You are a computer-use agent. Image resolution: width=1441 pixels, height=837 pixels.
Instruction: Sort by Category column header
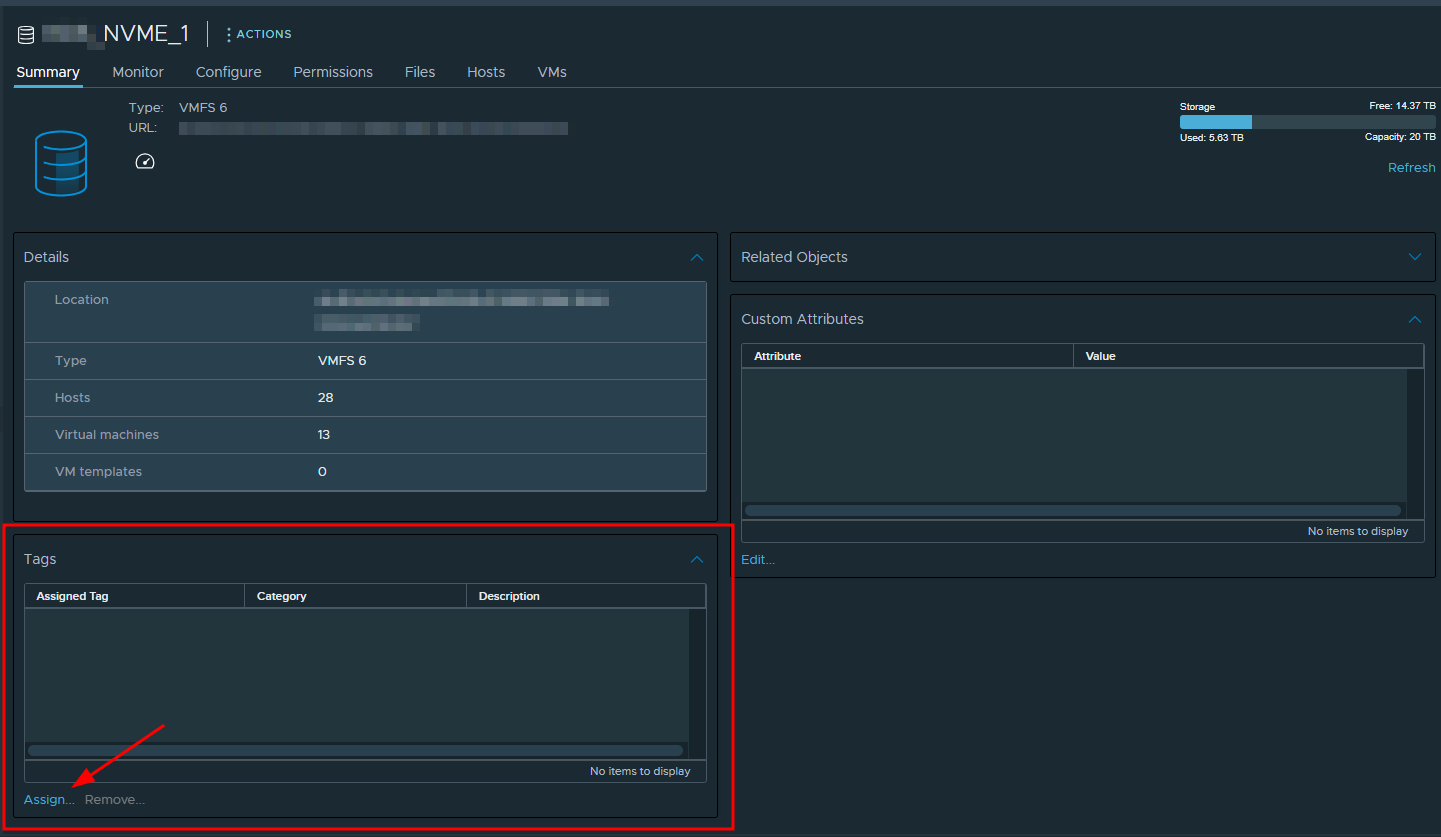[356, 596]
